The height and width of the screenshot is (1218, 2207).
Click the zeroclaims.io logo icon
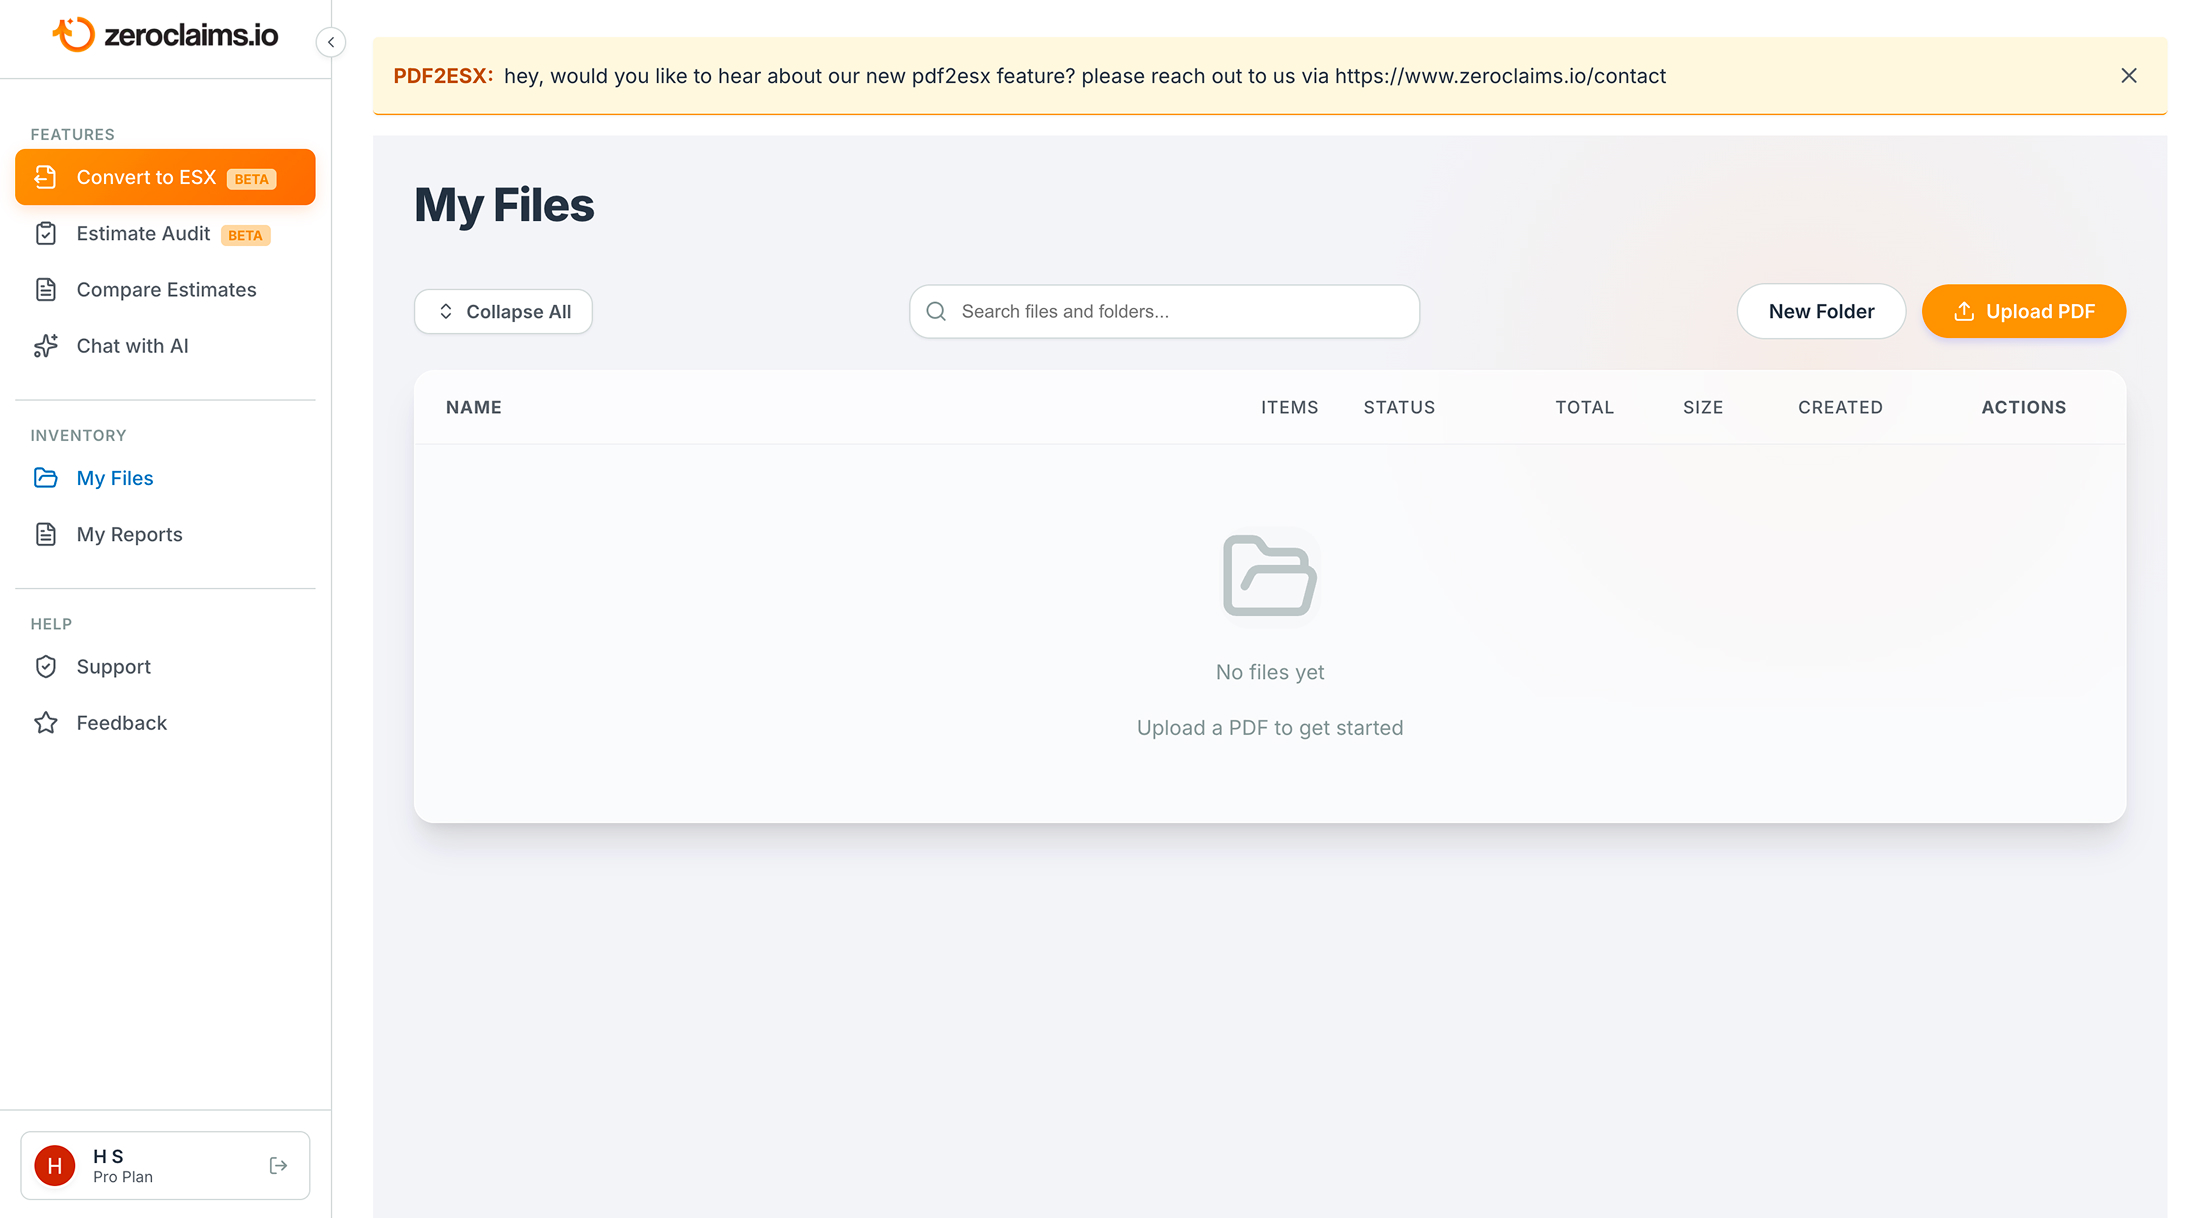tap(74, 35)
